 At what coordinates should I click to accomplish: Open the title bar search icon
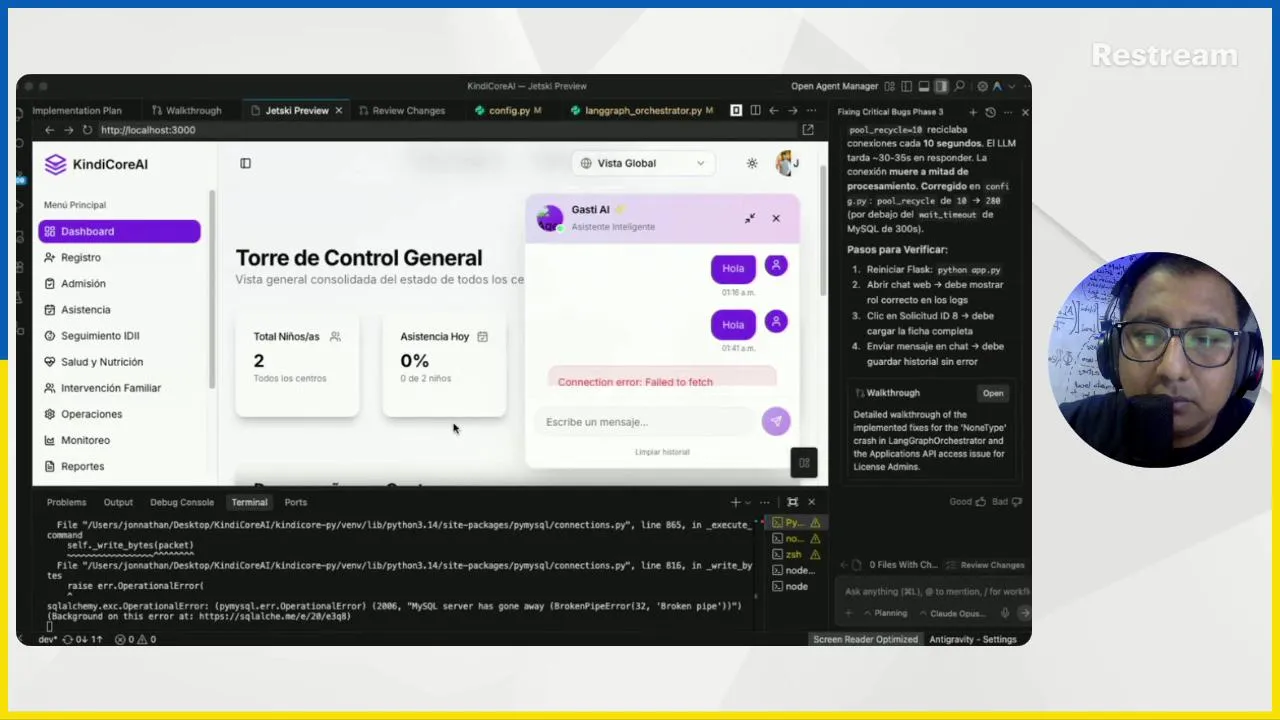pyautogui.click(x=959, y=86)
